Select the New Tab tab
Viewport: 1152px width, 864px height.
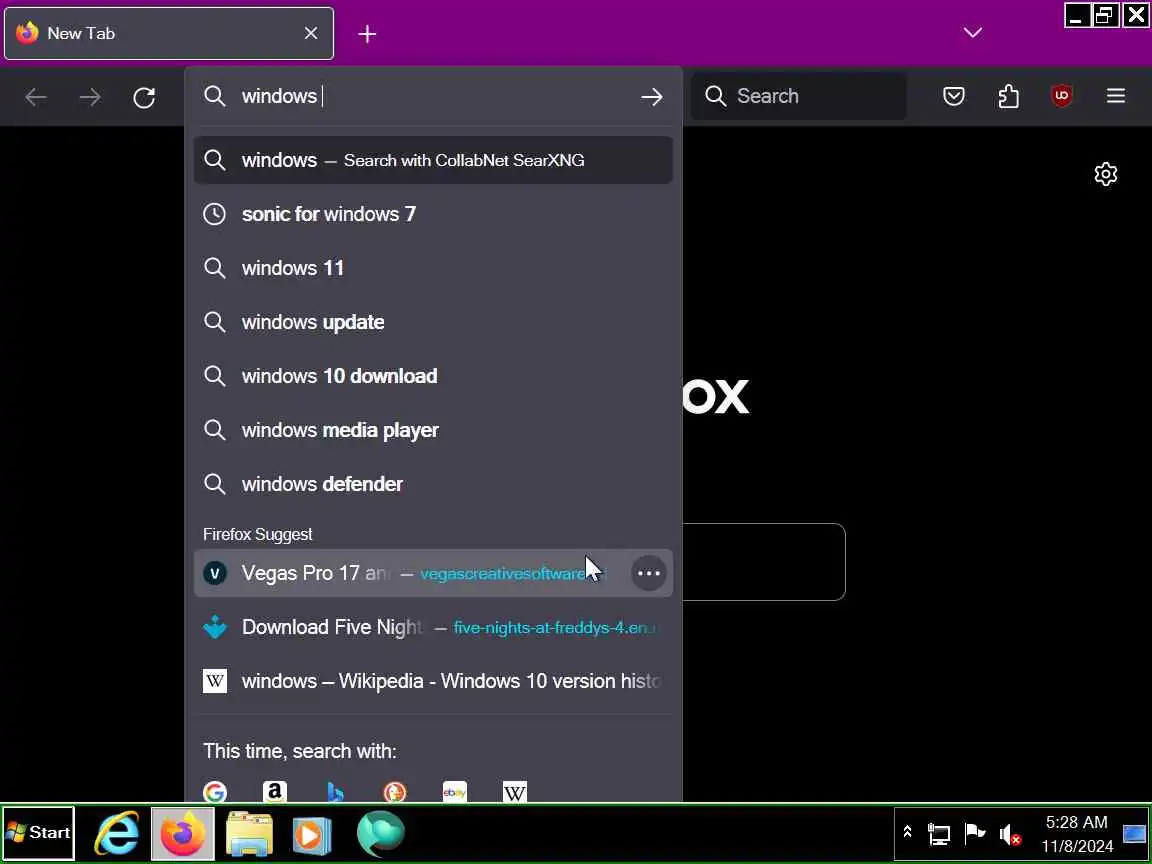pyautogui.click(x=169, y=33)
